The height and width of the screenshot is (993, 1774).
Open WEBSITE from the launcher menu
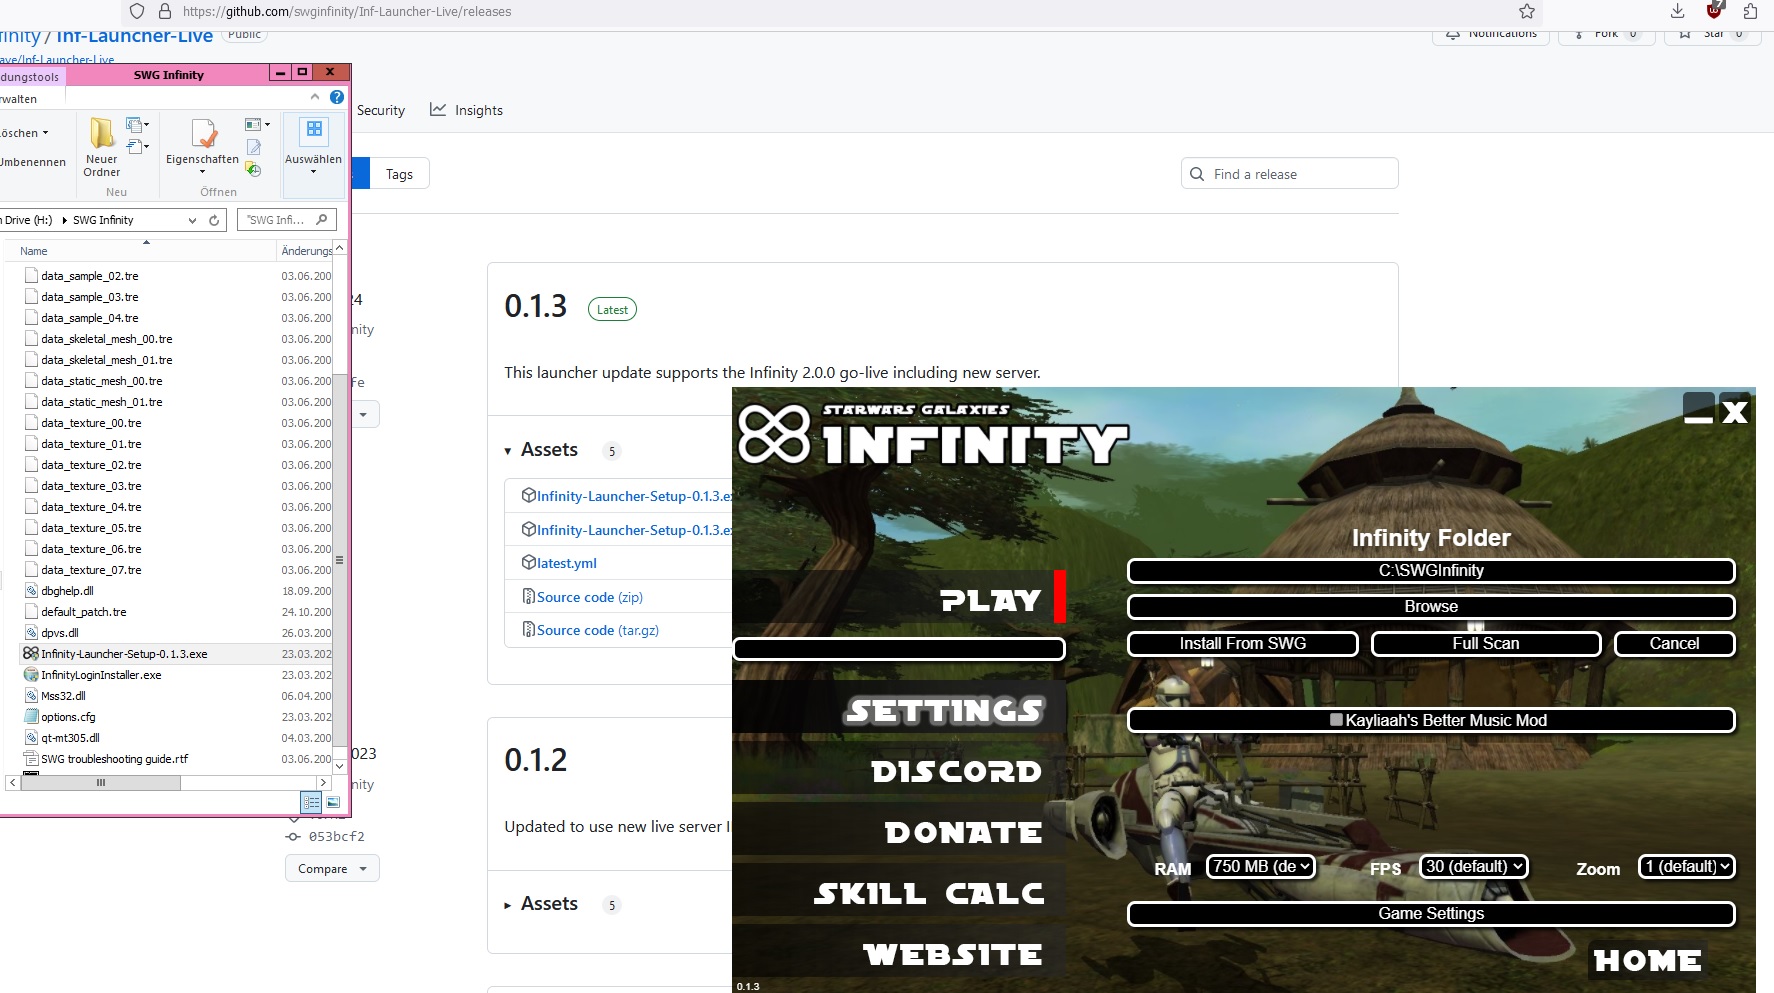pyautogui.click(x=953, y=955)
